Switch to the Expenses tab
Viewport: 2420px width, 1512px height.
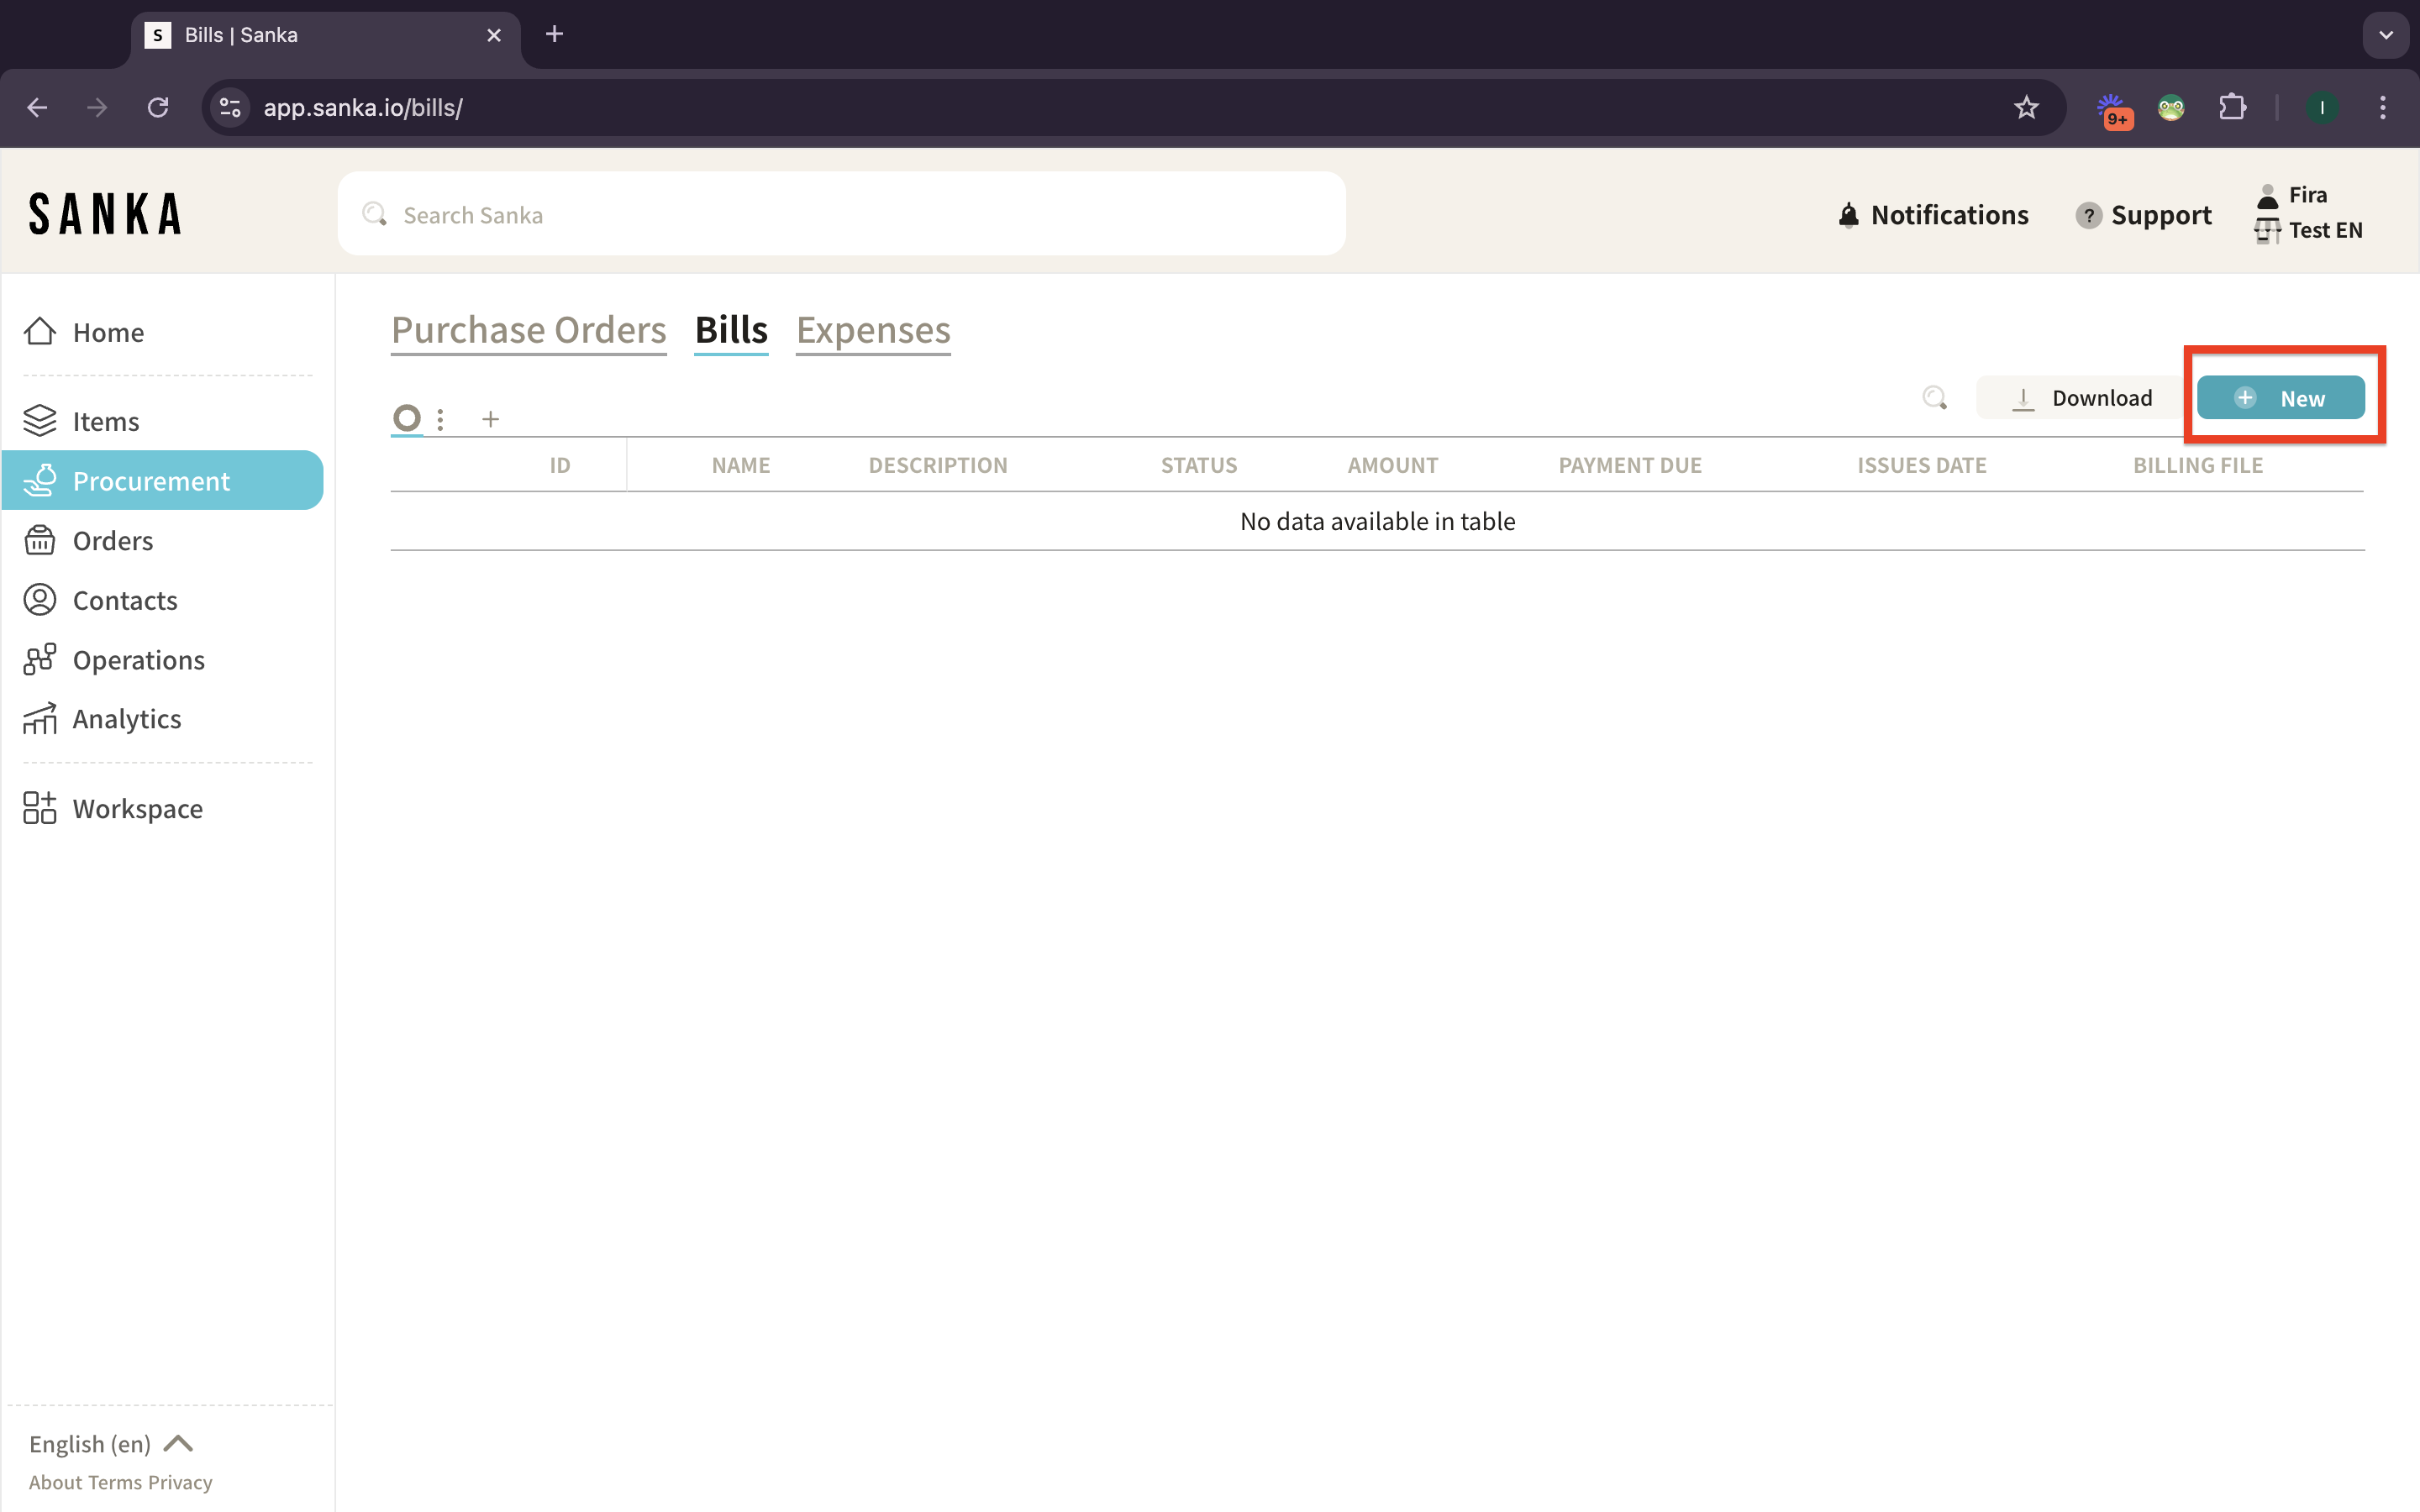click(x=873, y=330)
